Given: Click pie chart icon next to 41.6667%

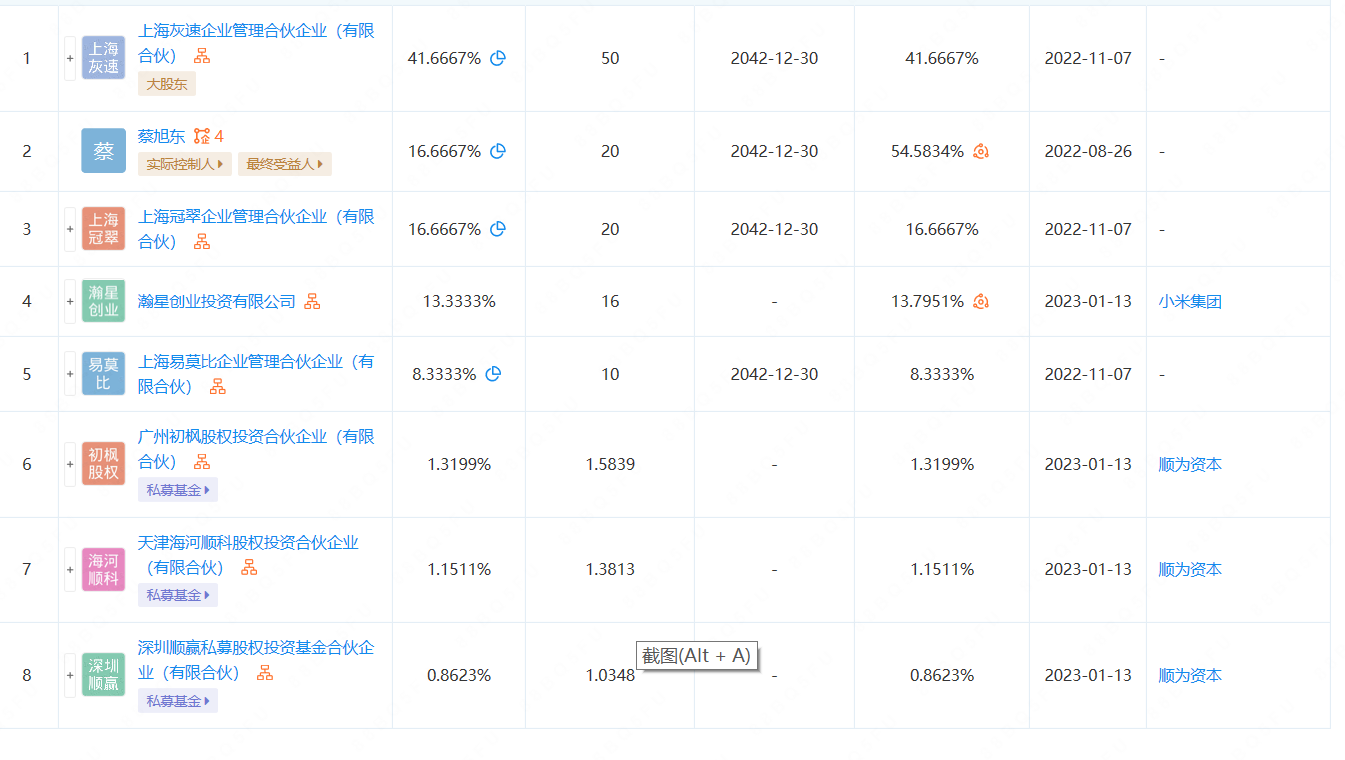Looking at the screenshot, I should (498, 58).
